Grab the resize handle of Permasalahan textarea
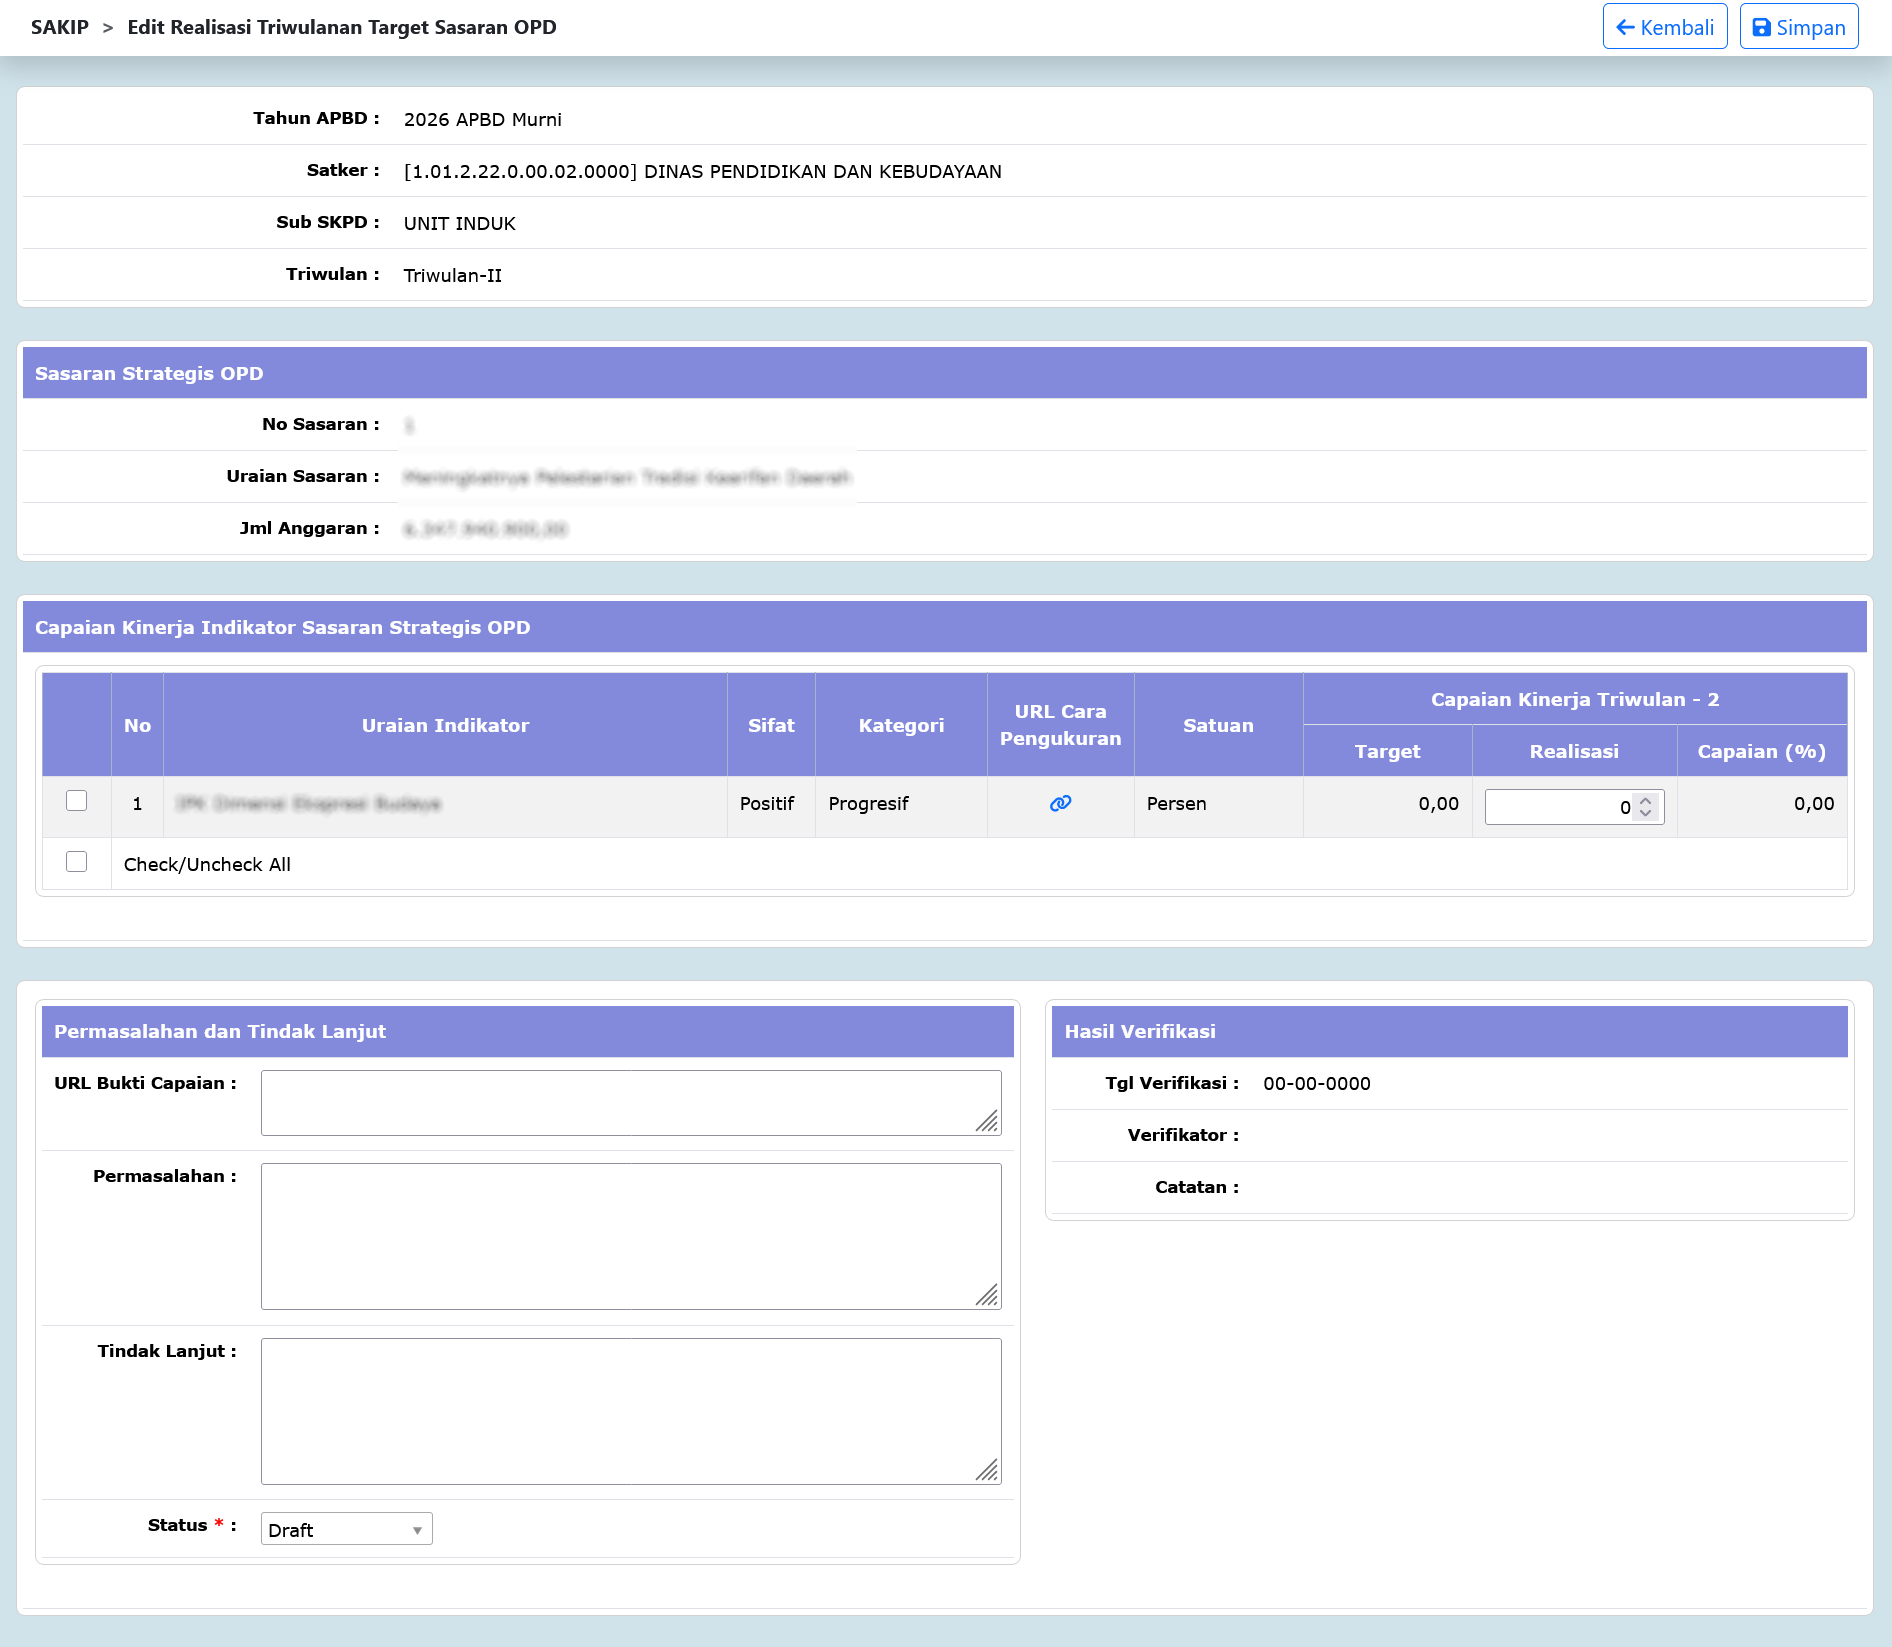 (988, 1296)
